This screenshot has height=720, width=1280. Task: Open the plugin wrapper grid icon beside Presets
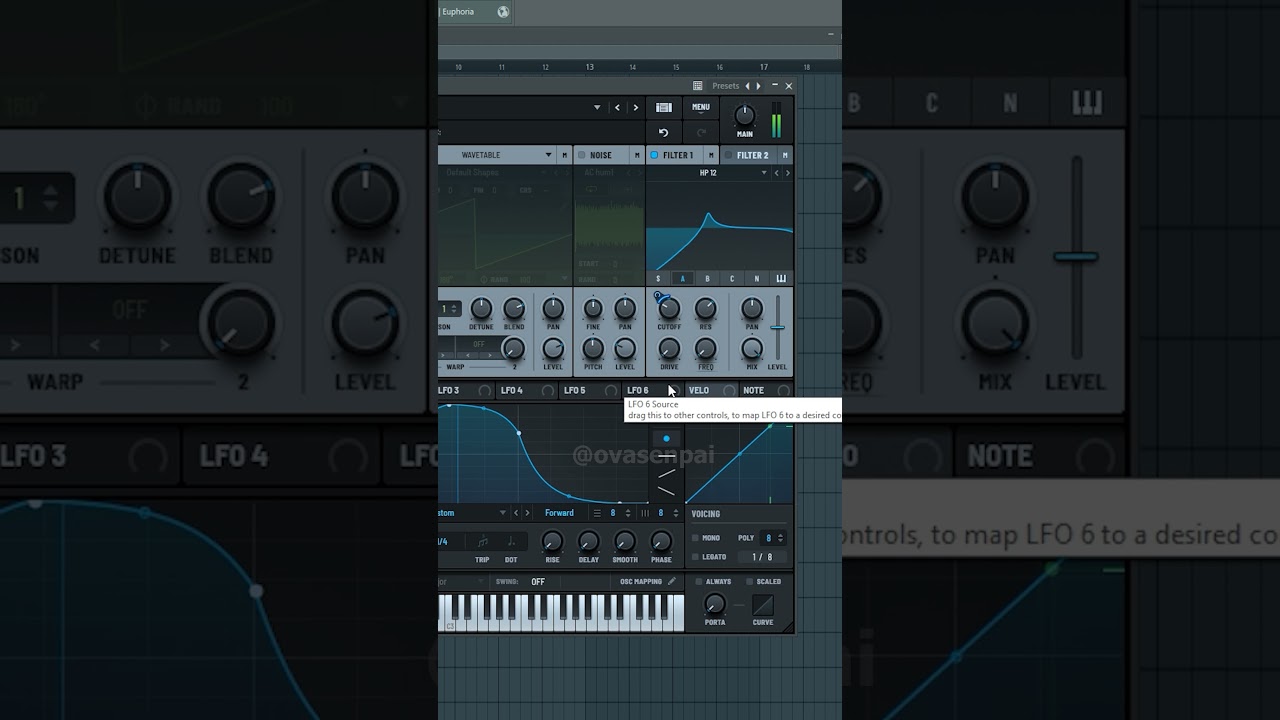(x=697, y=86)
